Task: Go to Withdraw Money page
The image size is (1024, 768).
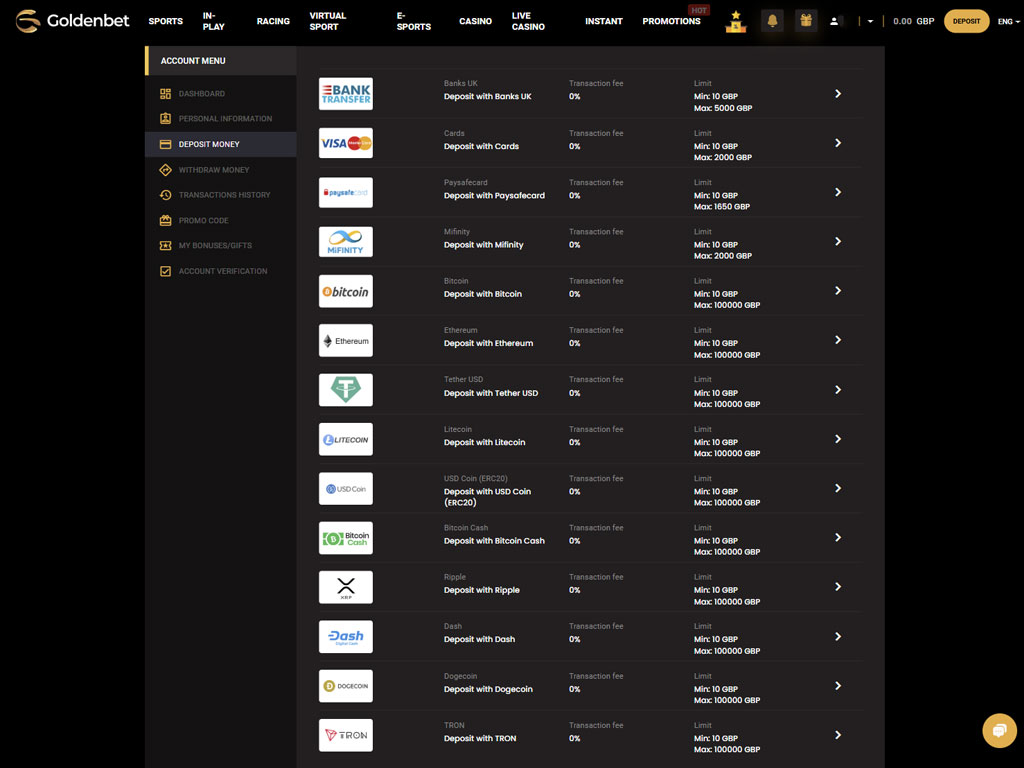Action: tap(214, 170)
